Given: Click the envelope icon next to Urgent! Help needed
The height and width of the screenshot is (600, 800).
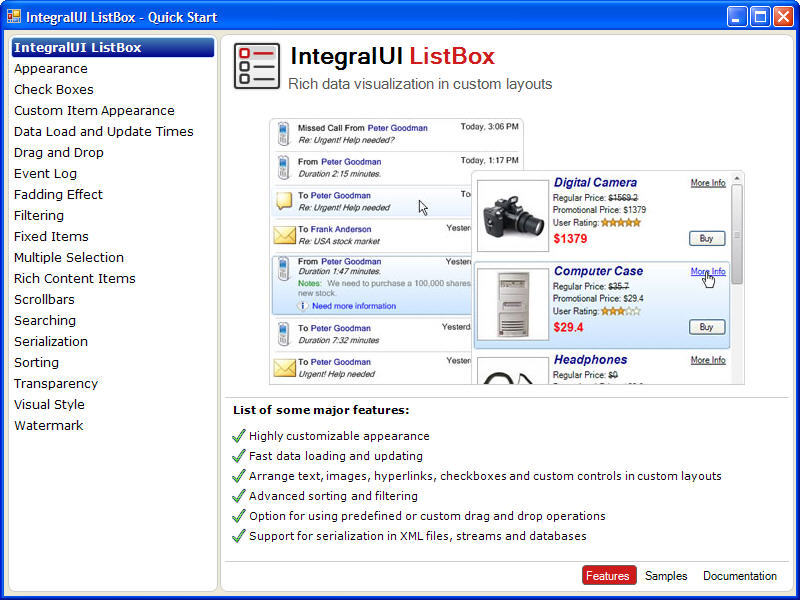Looking at the screenshot, I should pyautogui.click(x=284, y=368).
